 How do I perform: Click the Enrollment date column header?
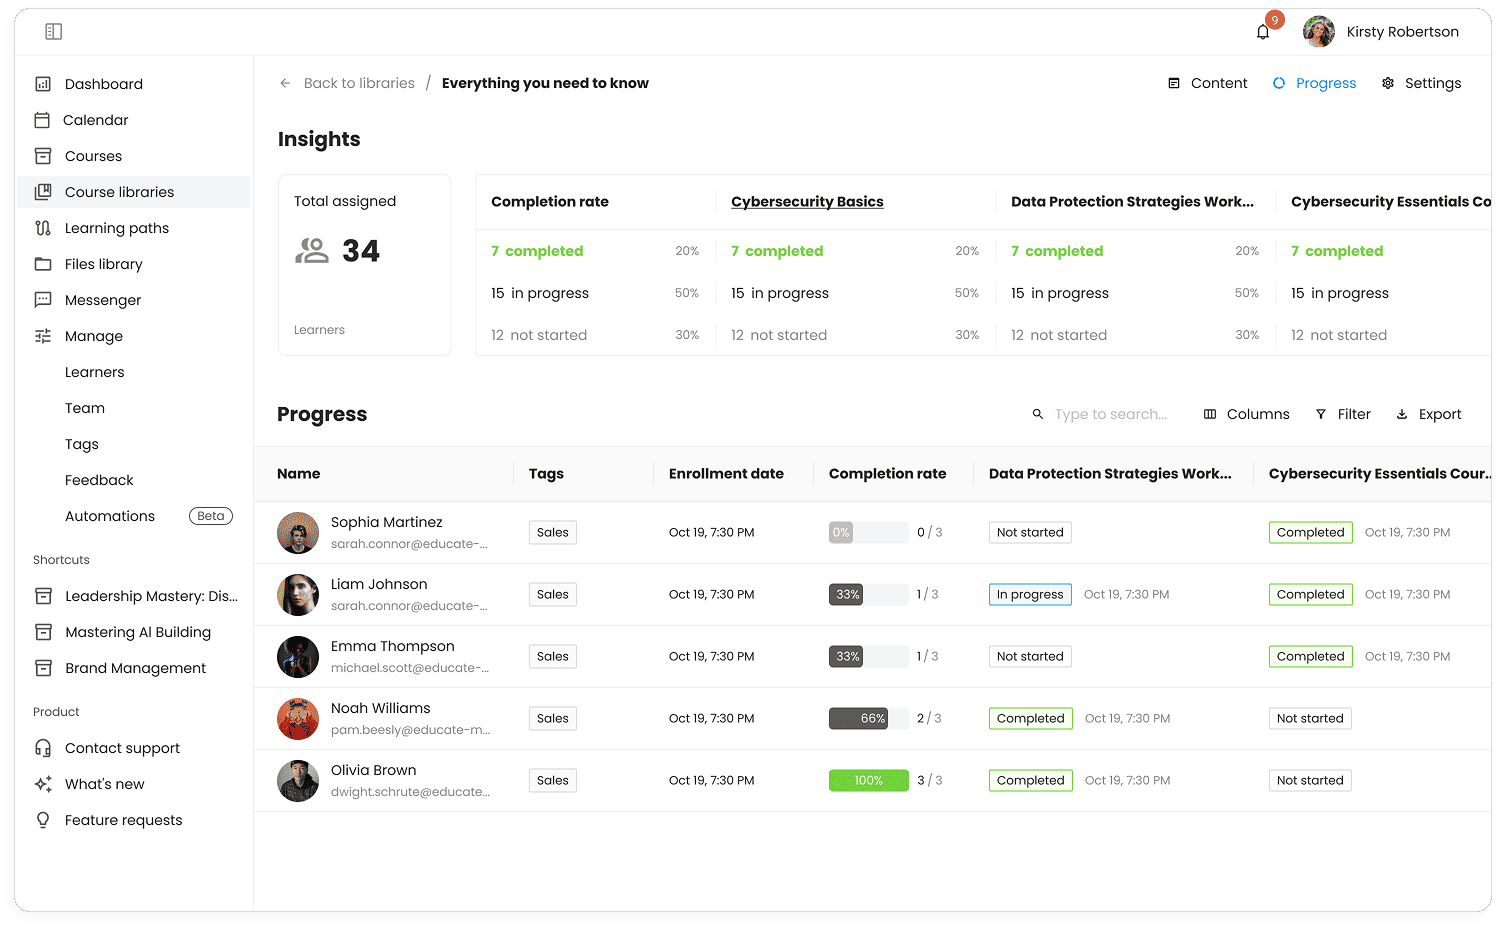[726, 474]
